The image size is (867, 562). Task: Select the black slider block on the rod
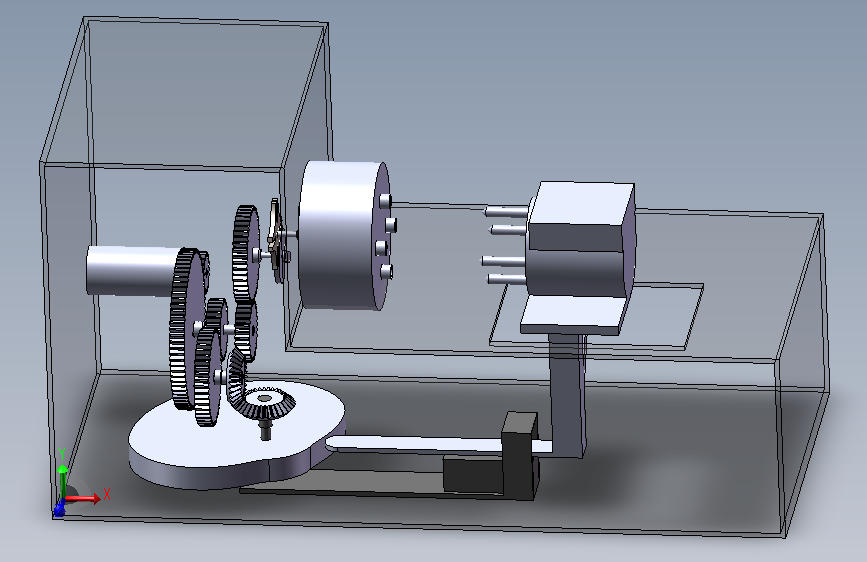pos(520,455)
